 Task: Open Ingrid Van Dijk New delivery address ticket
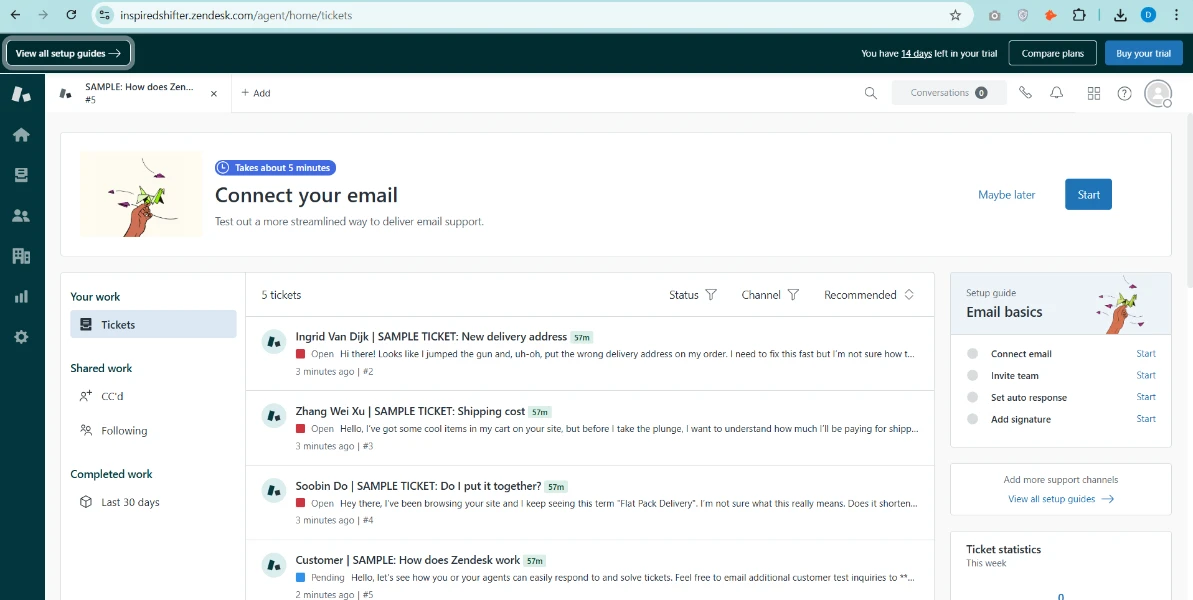[590, 354]
